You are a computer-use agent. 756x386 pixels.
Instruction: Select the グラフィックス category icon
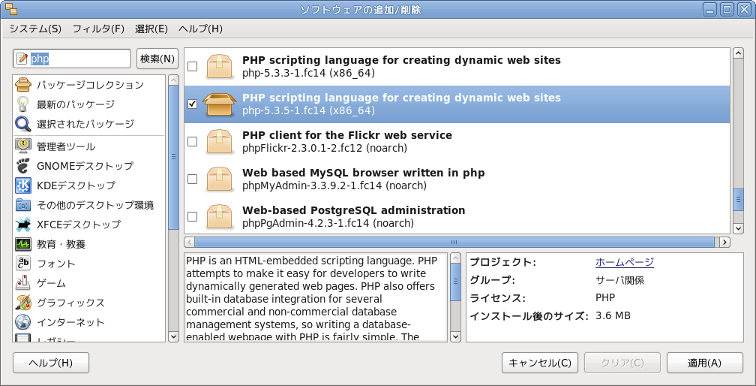[23, 303]
